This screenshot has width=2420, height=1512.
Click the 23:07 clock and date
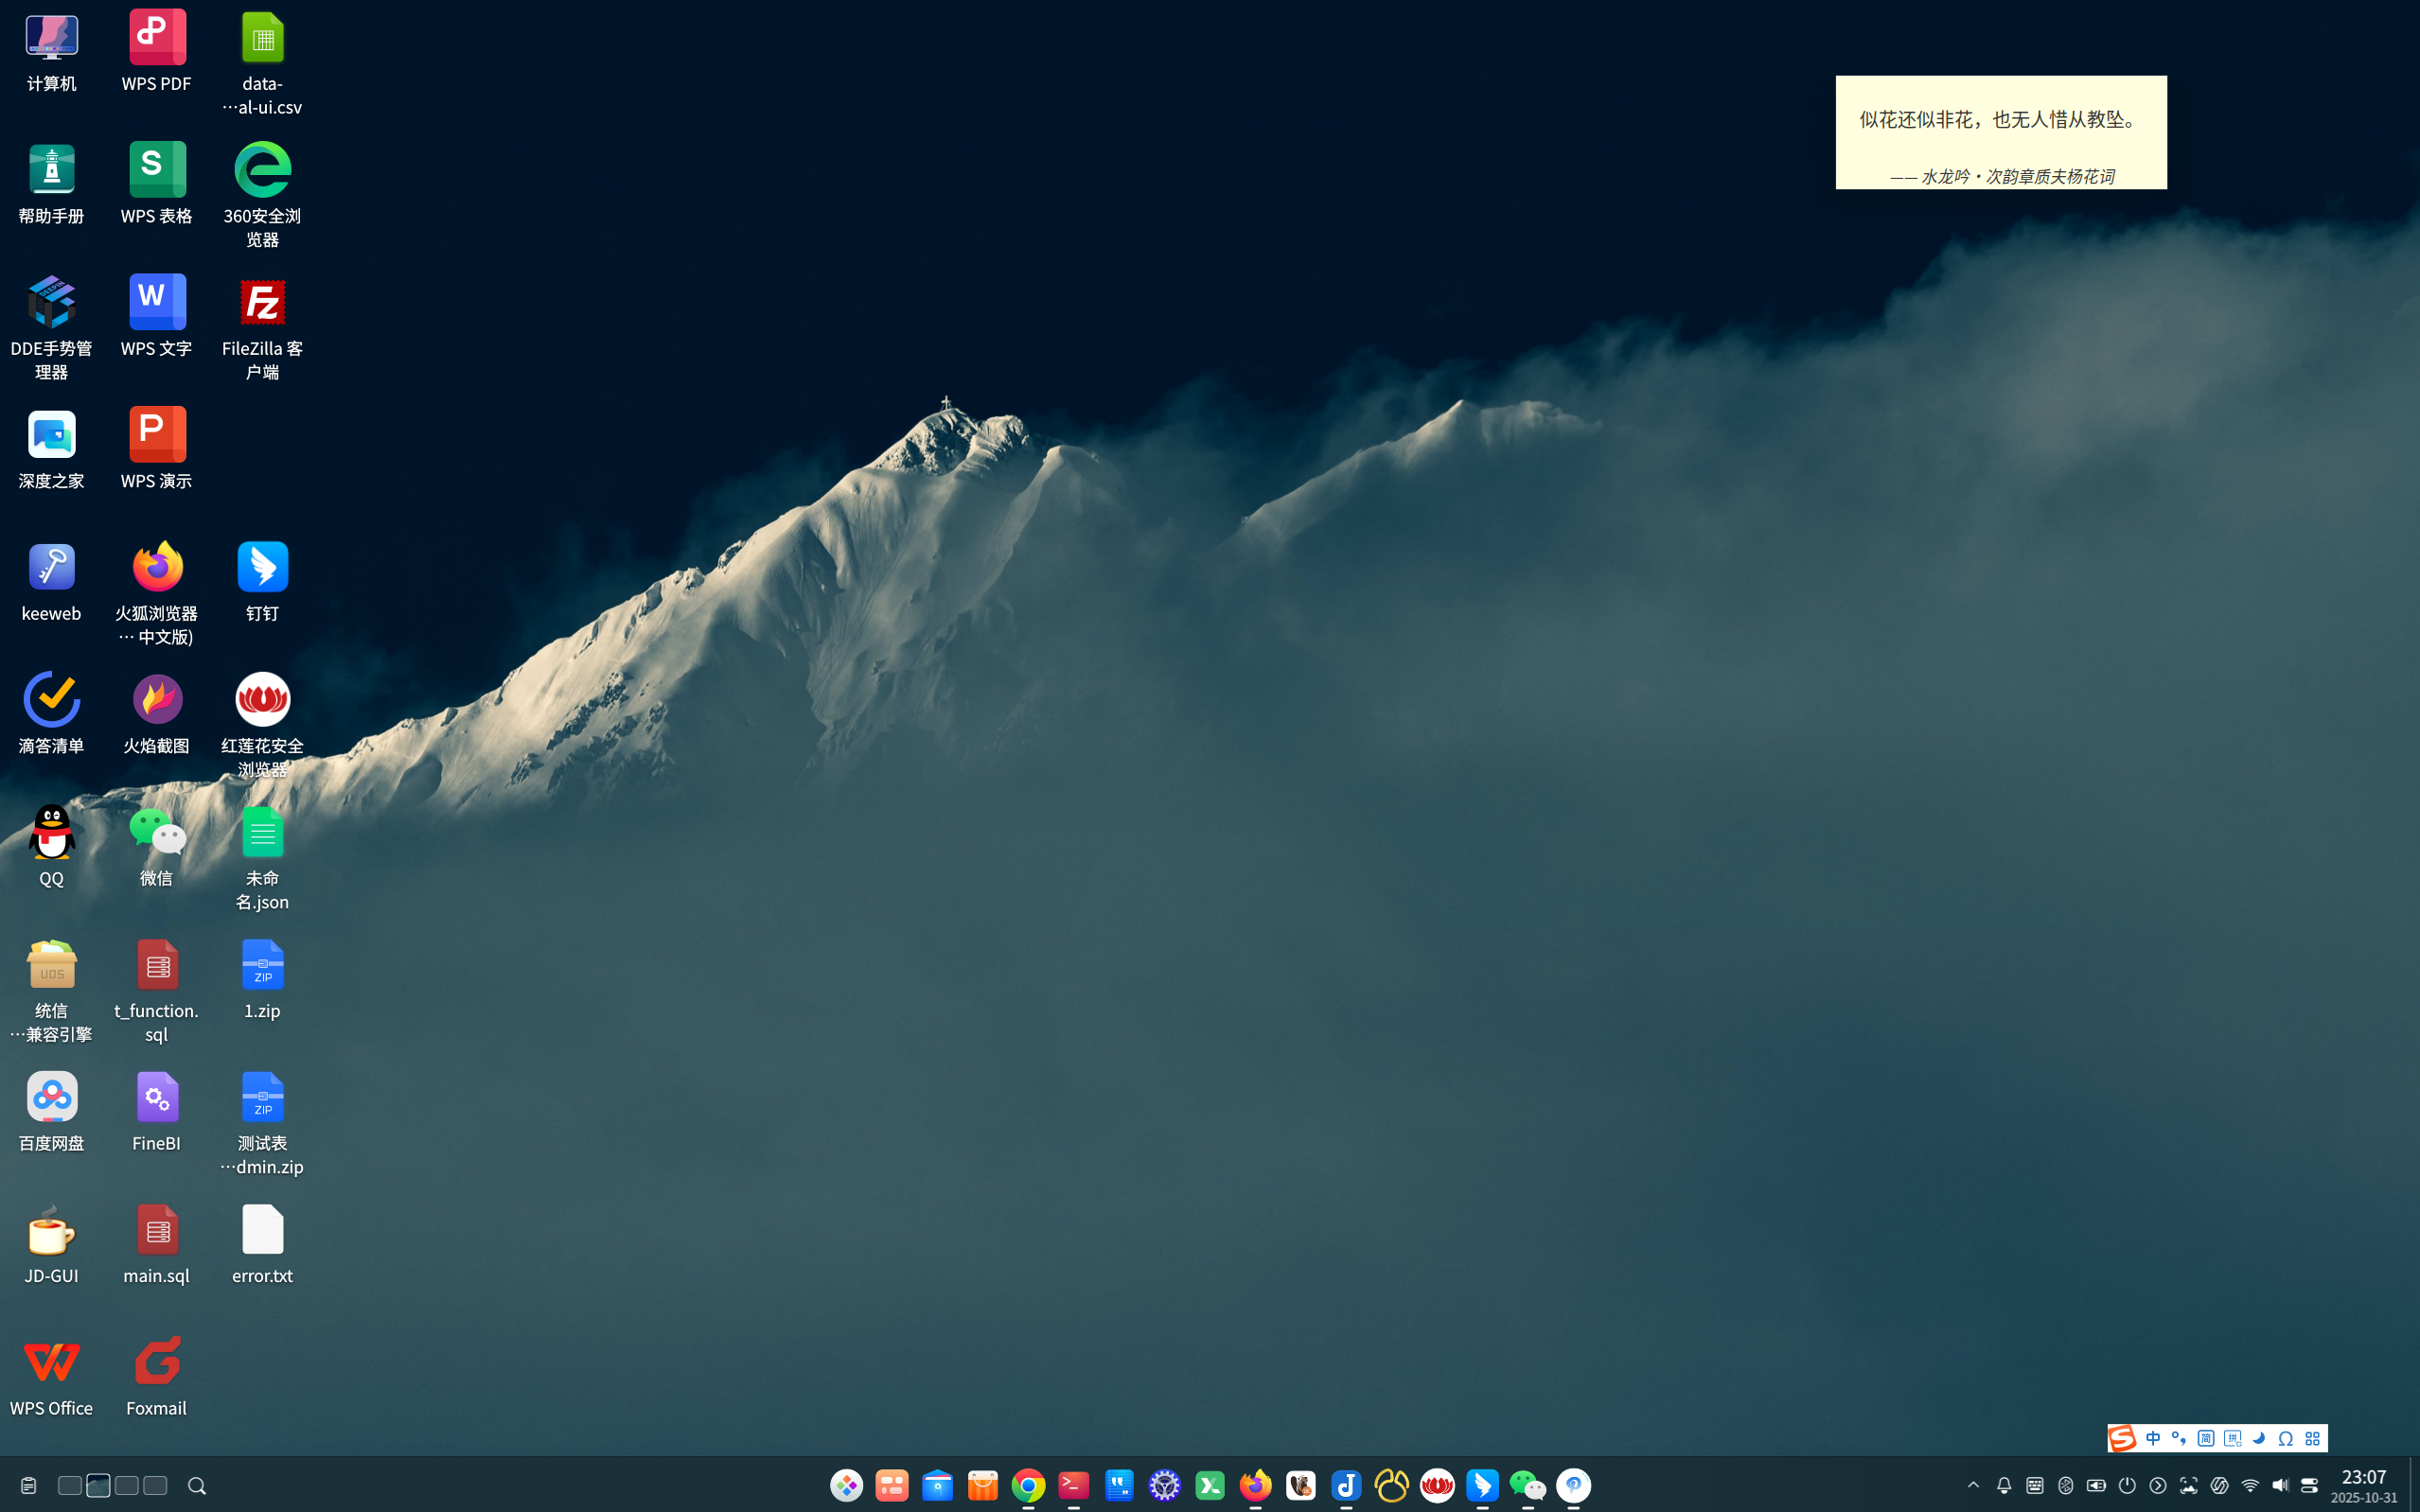2363,1485
